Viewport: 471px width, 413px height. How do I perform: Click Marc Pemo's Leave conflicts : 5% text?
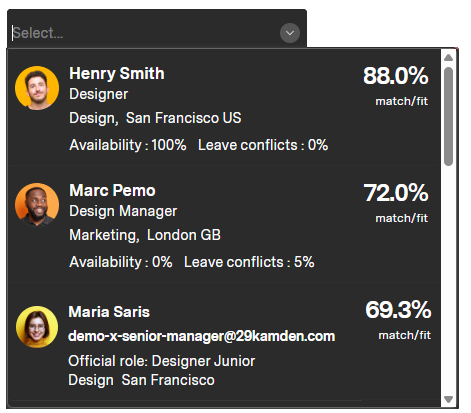click(249, 262)
